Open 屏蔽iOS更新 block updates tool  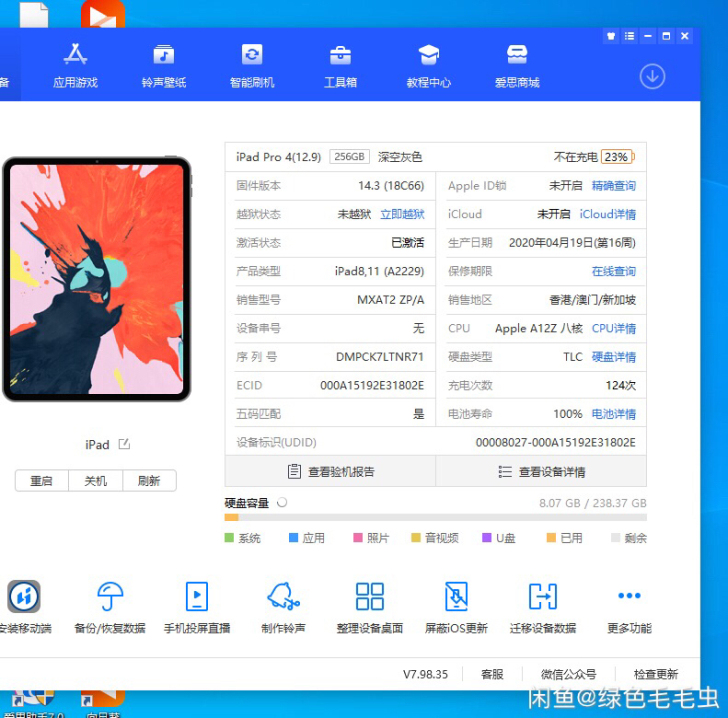tap(456, 606)
